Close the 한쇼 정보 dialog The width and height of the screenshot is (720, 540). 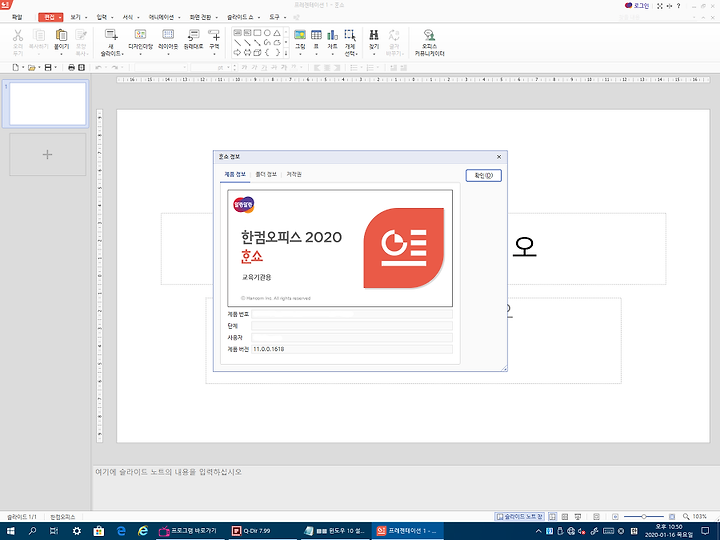[x=499, y=157]
